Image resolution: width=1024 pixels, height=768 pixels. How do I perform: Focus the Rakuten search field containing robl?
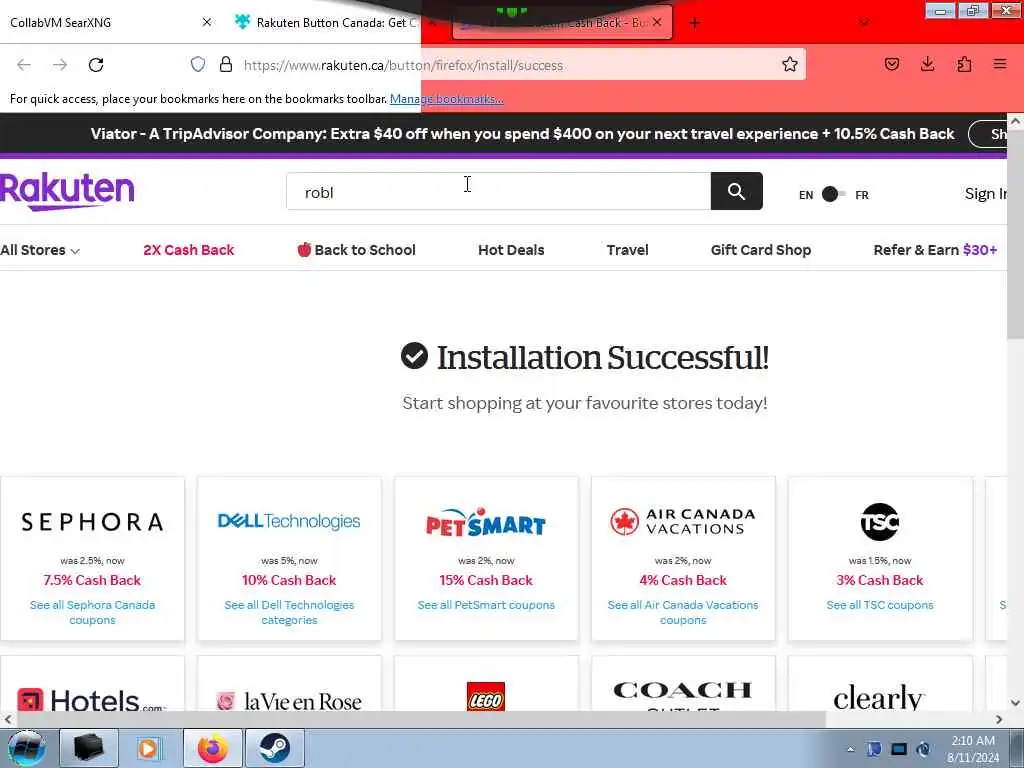click(x=498, y=191)
